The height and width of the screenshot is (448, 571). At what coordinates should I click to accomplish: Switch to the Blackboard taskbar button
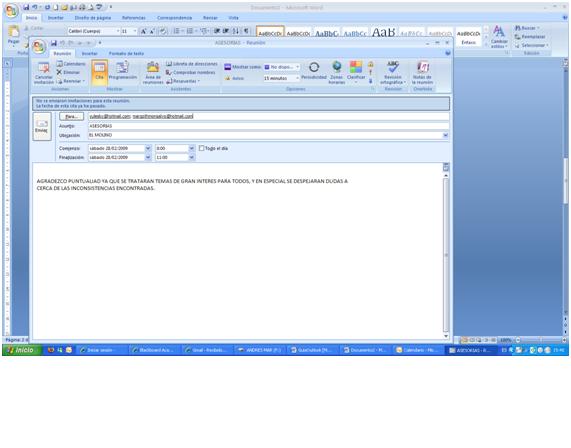[x=155, y=350]
